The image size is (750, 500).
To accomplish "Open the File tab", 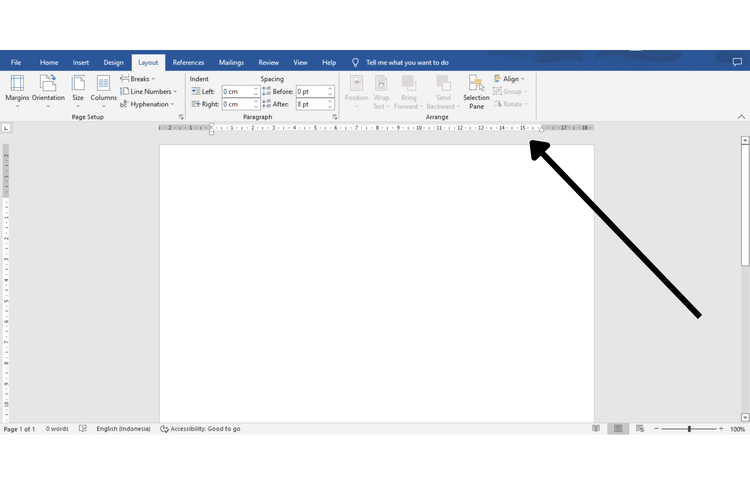I will [x=16, y=62].
